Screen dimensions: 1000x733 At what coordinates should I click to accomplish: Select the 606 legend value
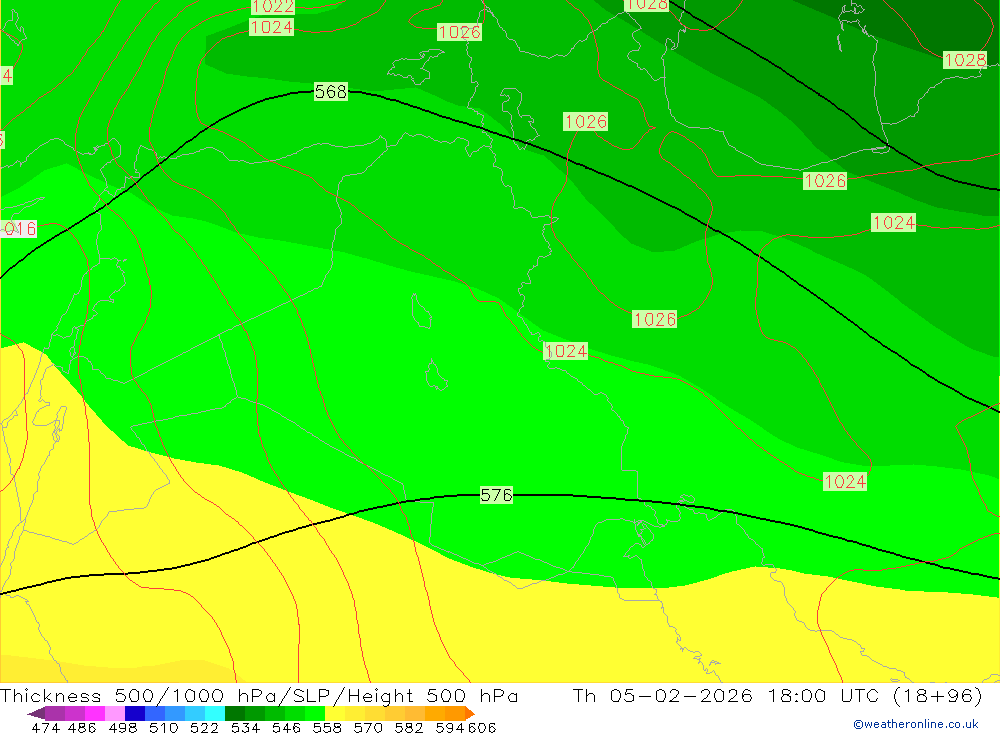point(482,727)
